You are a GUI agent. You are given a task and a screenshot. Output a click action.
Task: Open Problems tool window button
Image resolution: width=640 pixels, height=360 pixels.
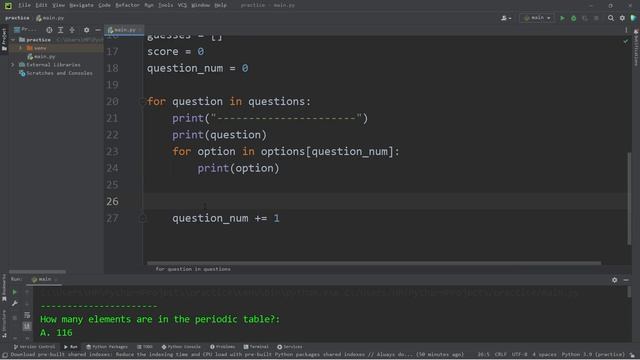pos(223,347)
